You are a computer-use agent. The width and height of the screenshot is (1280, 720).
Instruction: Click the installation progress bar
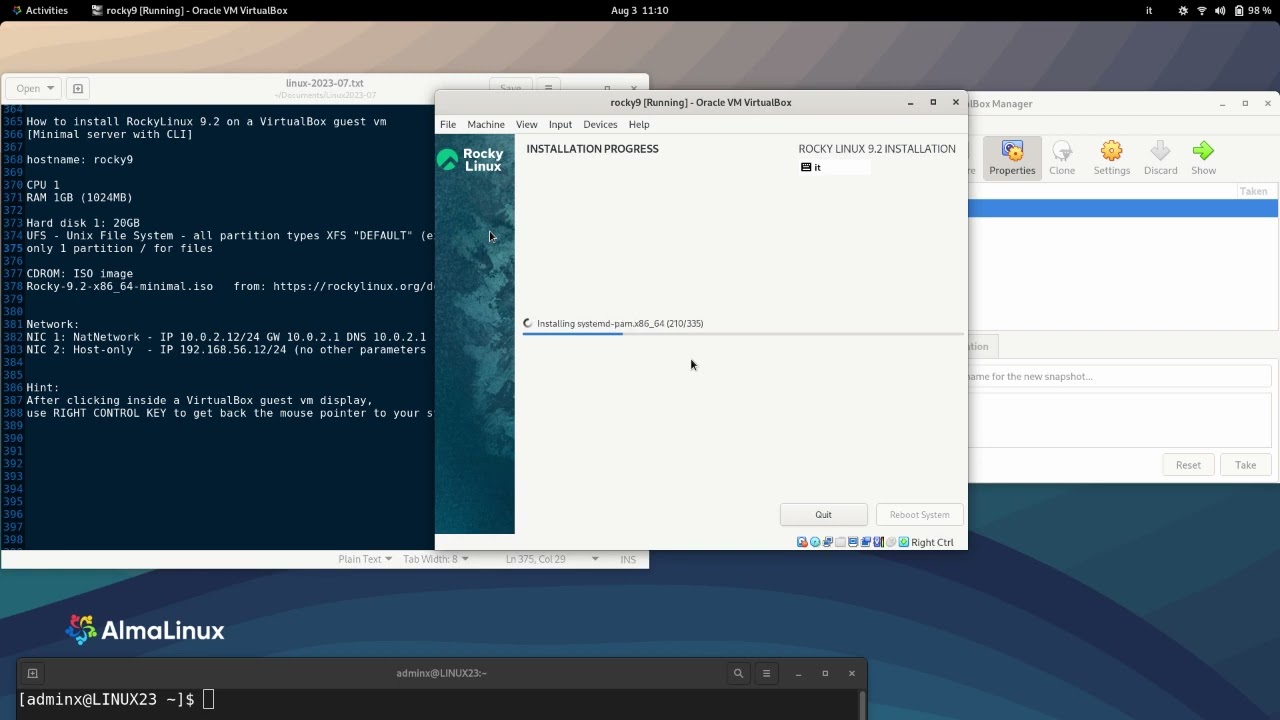pos(742,334)
